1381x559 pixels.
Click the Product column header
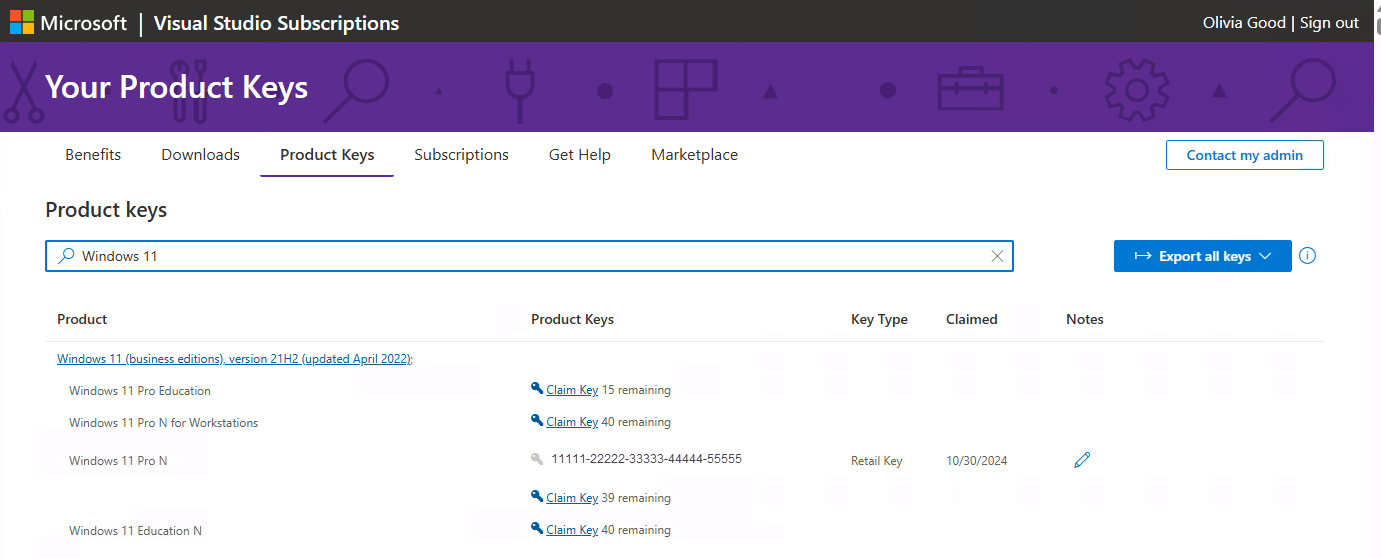pyautogui.click(x=82, y=319)
